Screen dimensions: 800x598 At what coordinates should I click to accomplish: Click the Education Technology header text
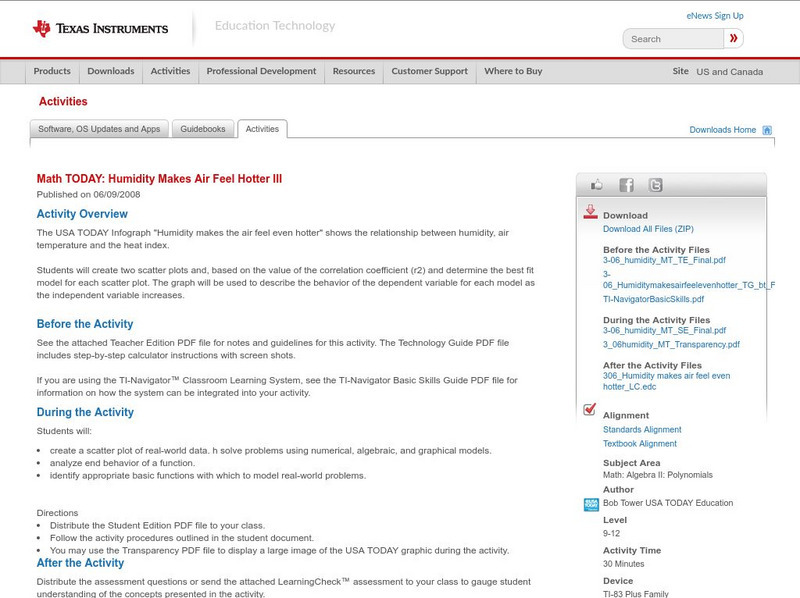tap(275, 26)
